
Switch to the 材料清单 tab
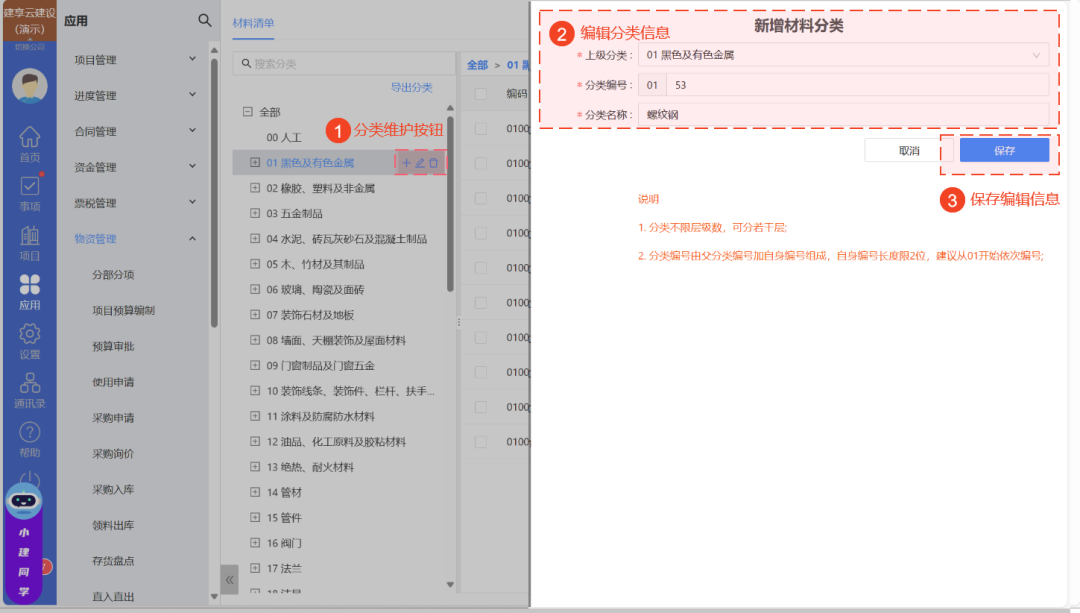coord(253,22)
